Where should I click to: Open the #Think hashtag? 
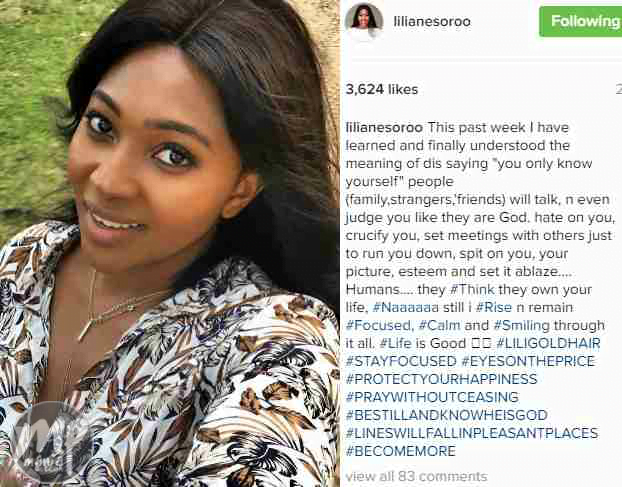click(472, 290)
